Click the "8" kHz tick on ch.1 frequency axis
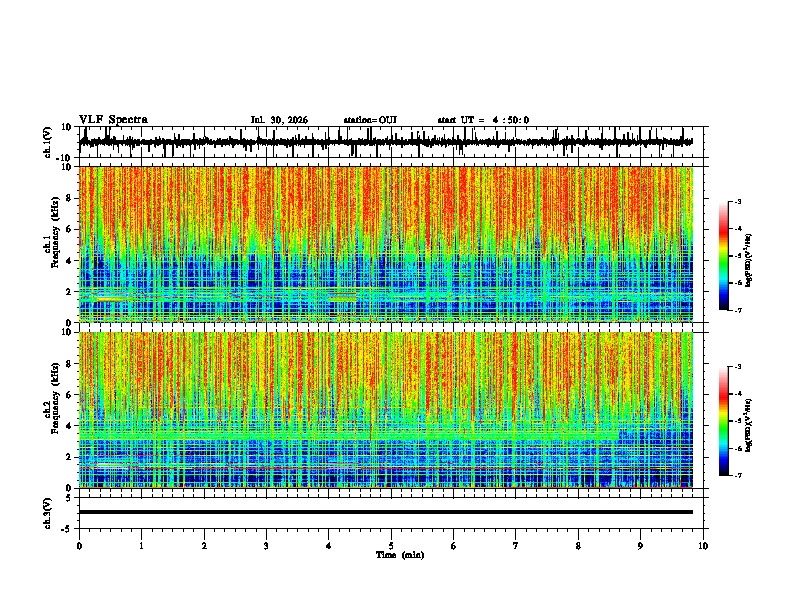 (69, 198)
